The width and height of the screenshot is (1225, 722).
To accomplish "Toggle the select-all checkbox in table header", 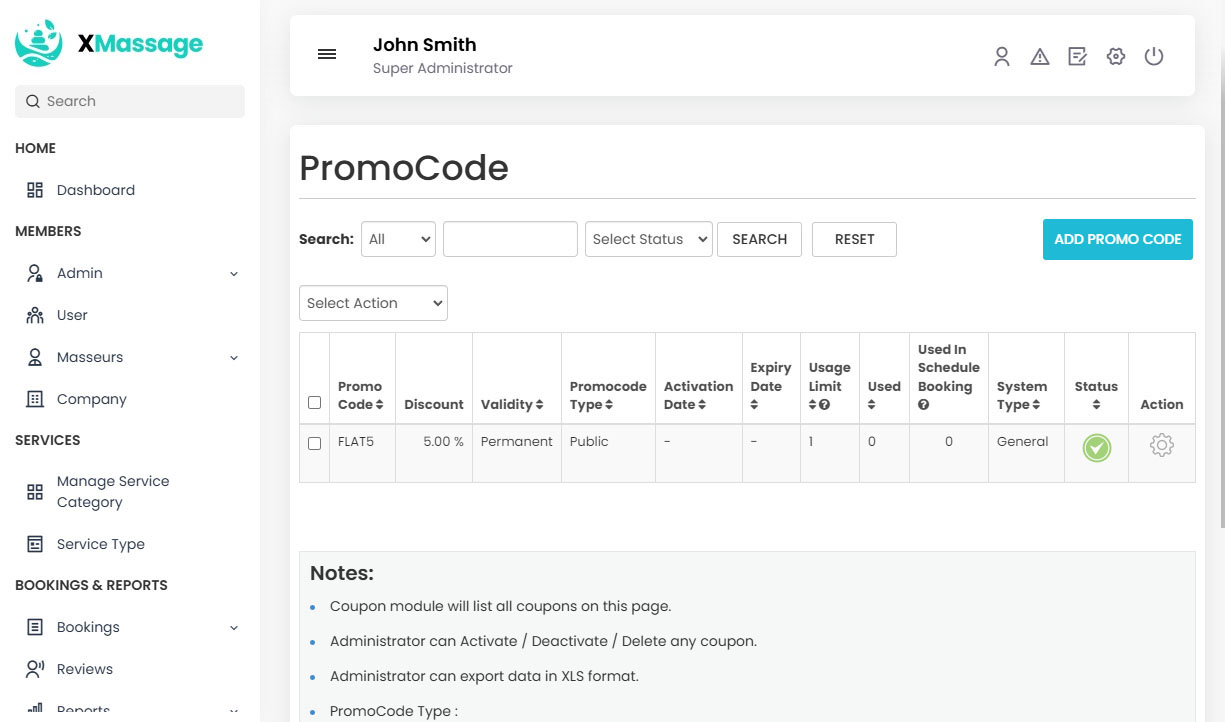I will pyautogui.click(x=314, y=403).
